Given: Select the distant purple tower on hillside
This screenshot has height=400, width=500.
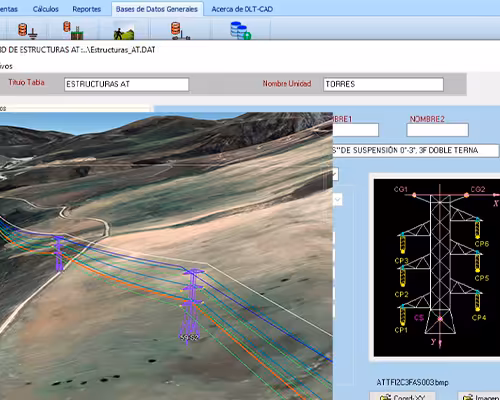Looking at the screenshot, I should [59, 254].
